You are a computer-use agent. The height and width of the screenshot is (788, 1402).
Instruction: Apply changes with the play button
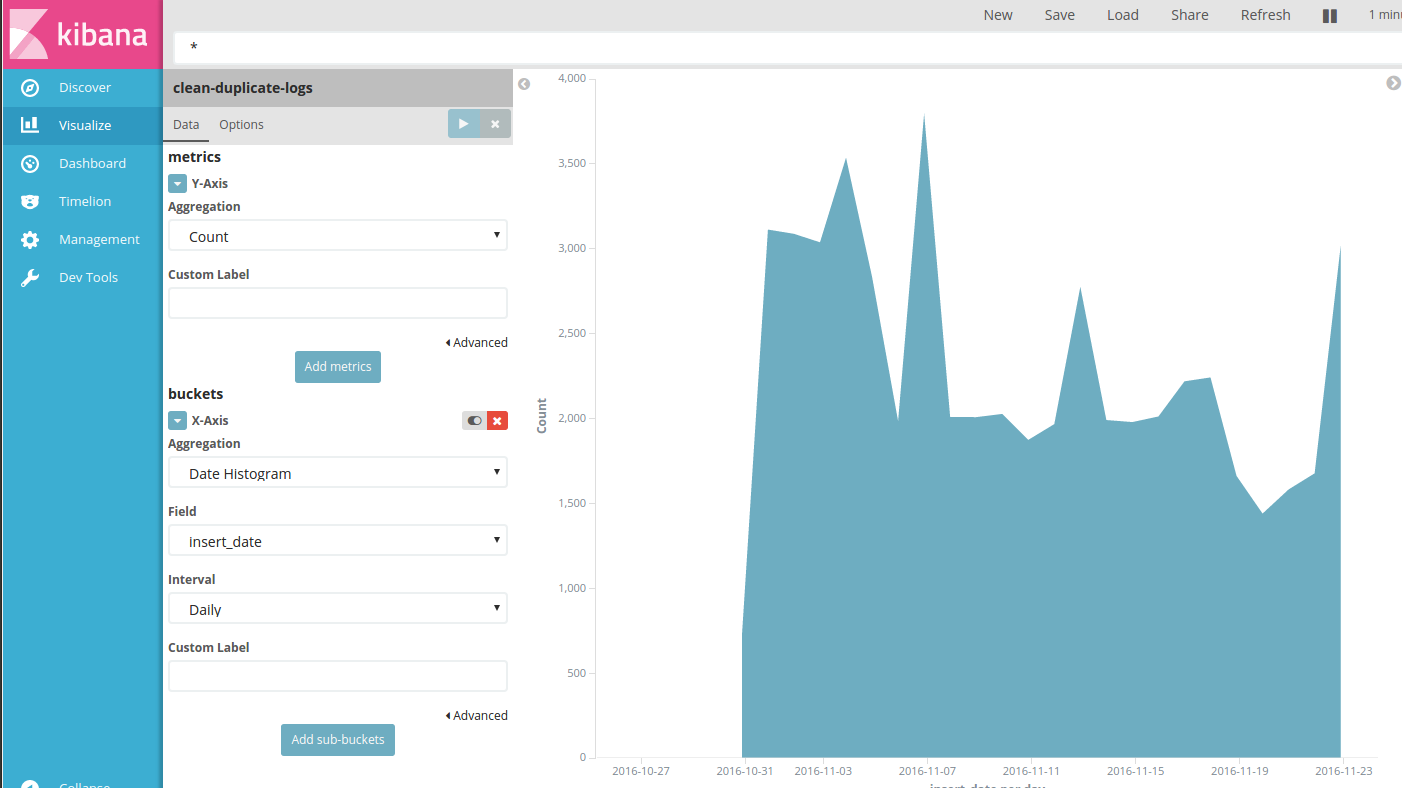coord(463,123)
